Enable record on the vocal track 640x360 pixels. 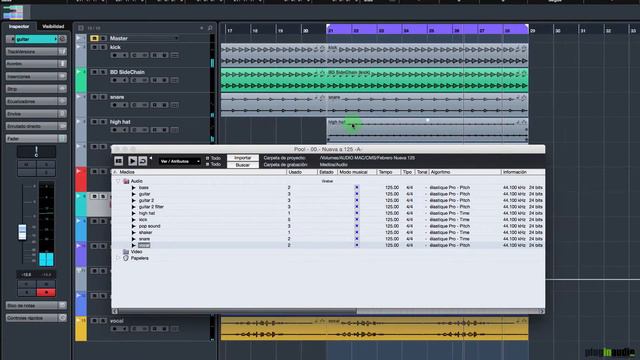click(114, 329)
